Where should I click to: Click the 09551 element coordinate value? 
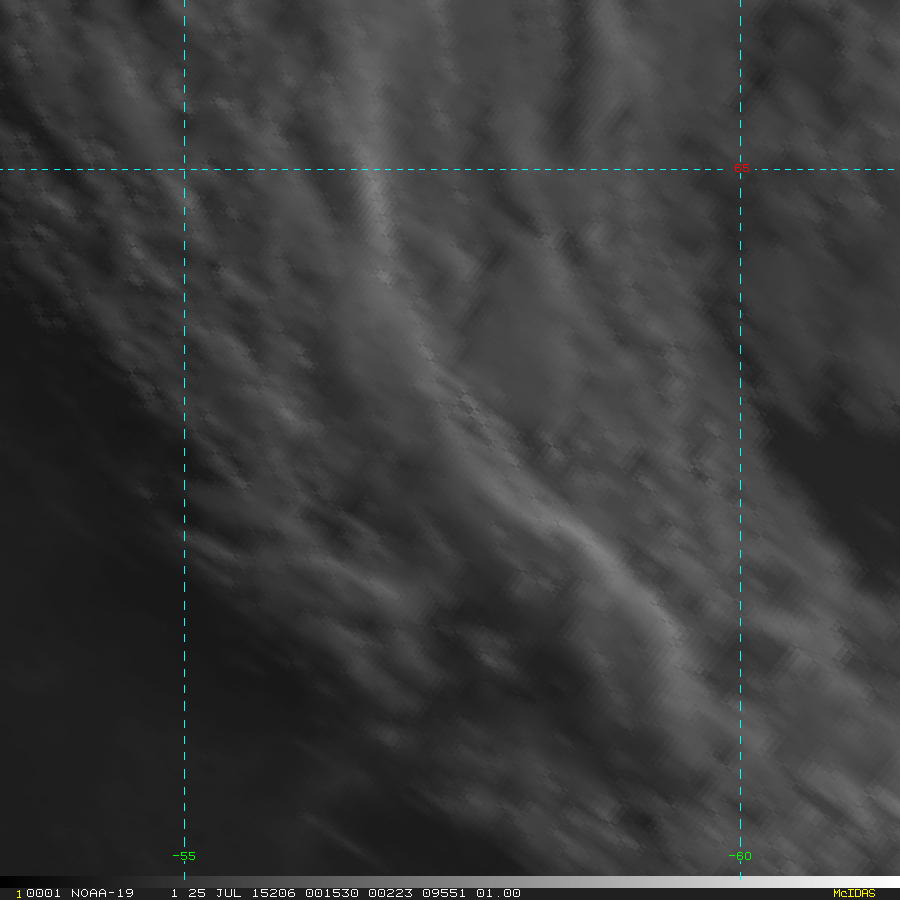pyautogui.click(x=444, y=893)
